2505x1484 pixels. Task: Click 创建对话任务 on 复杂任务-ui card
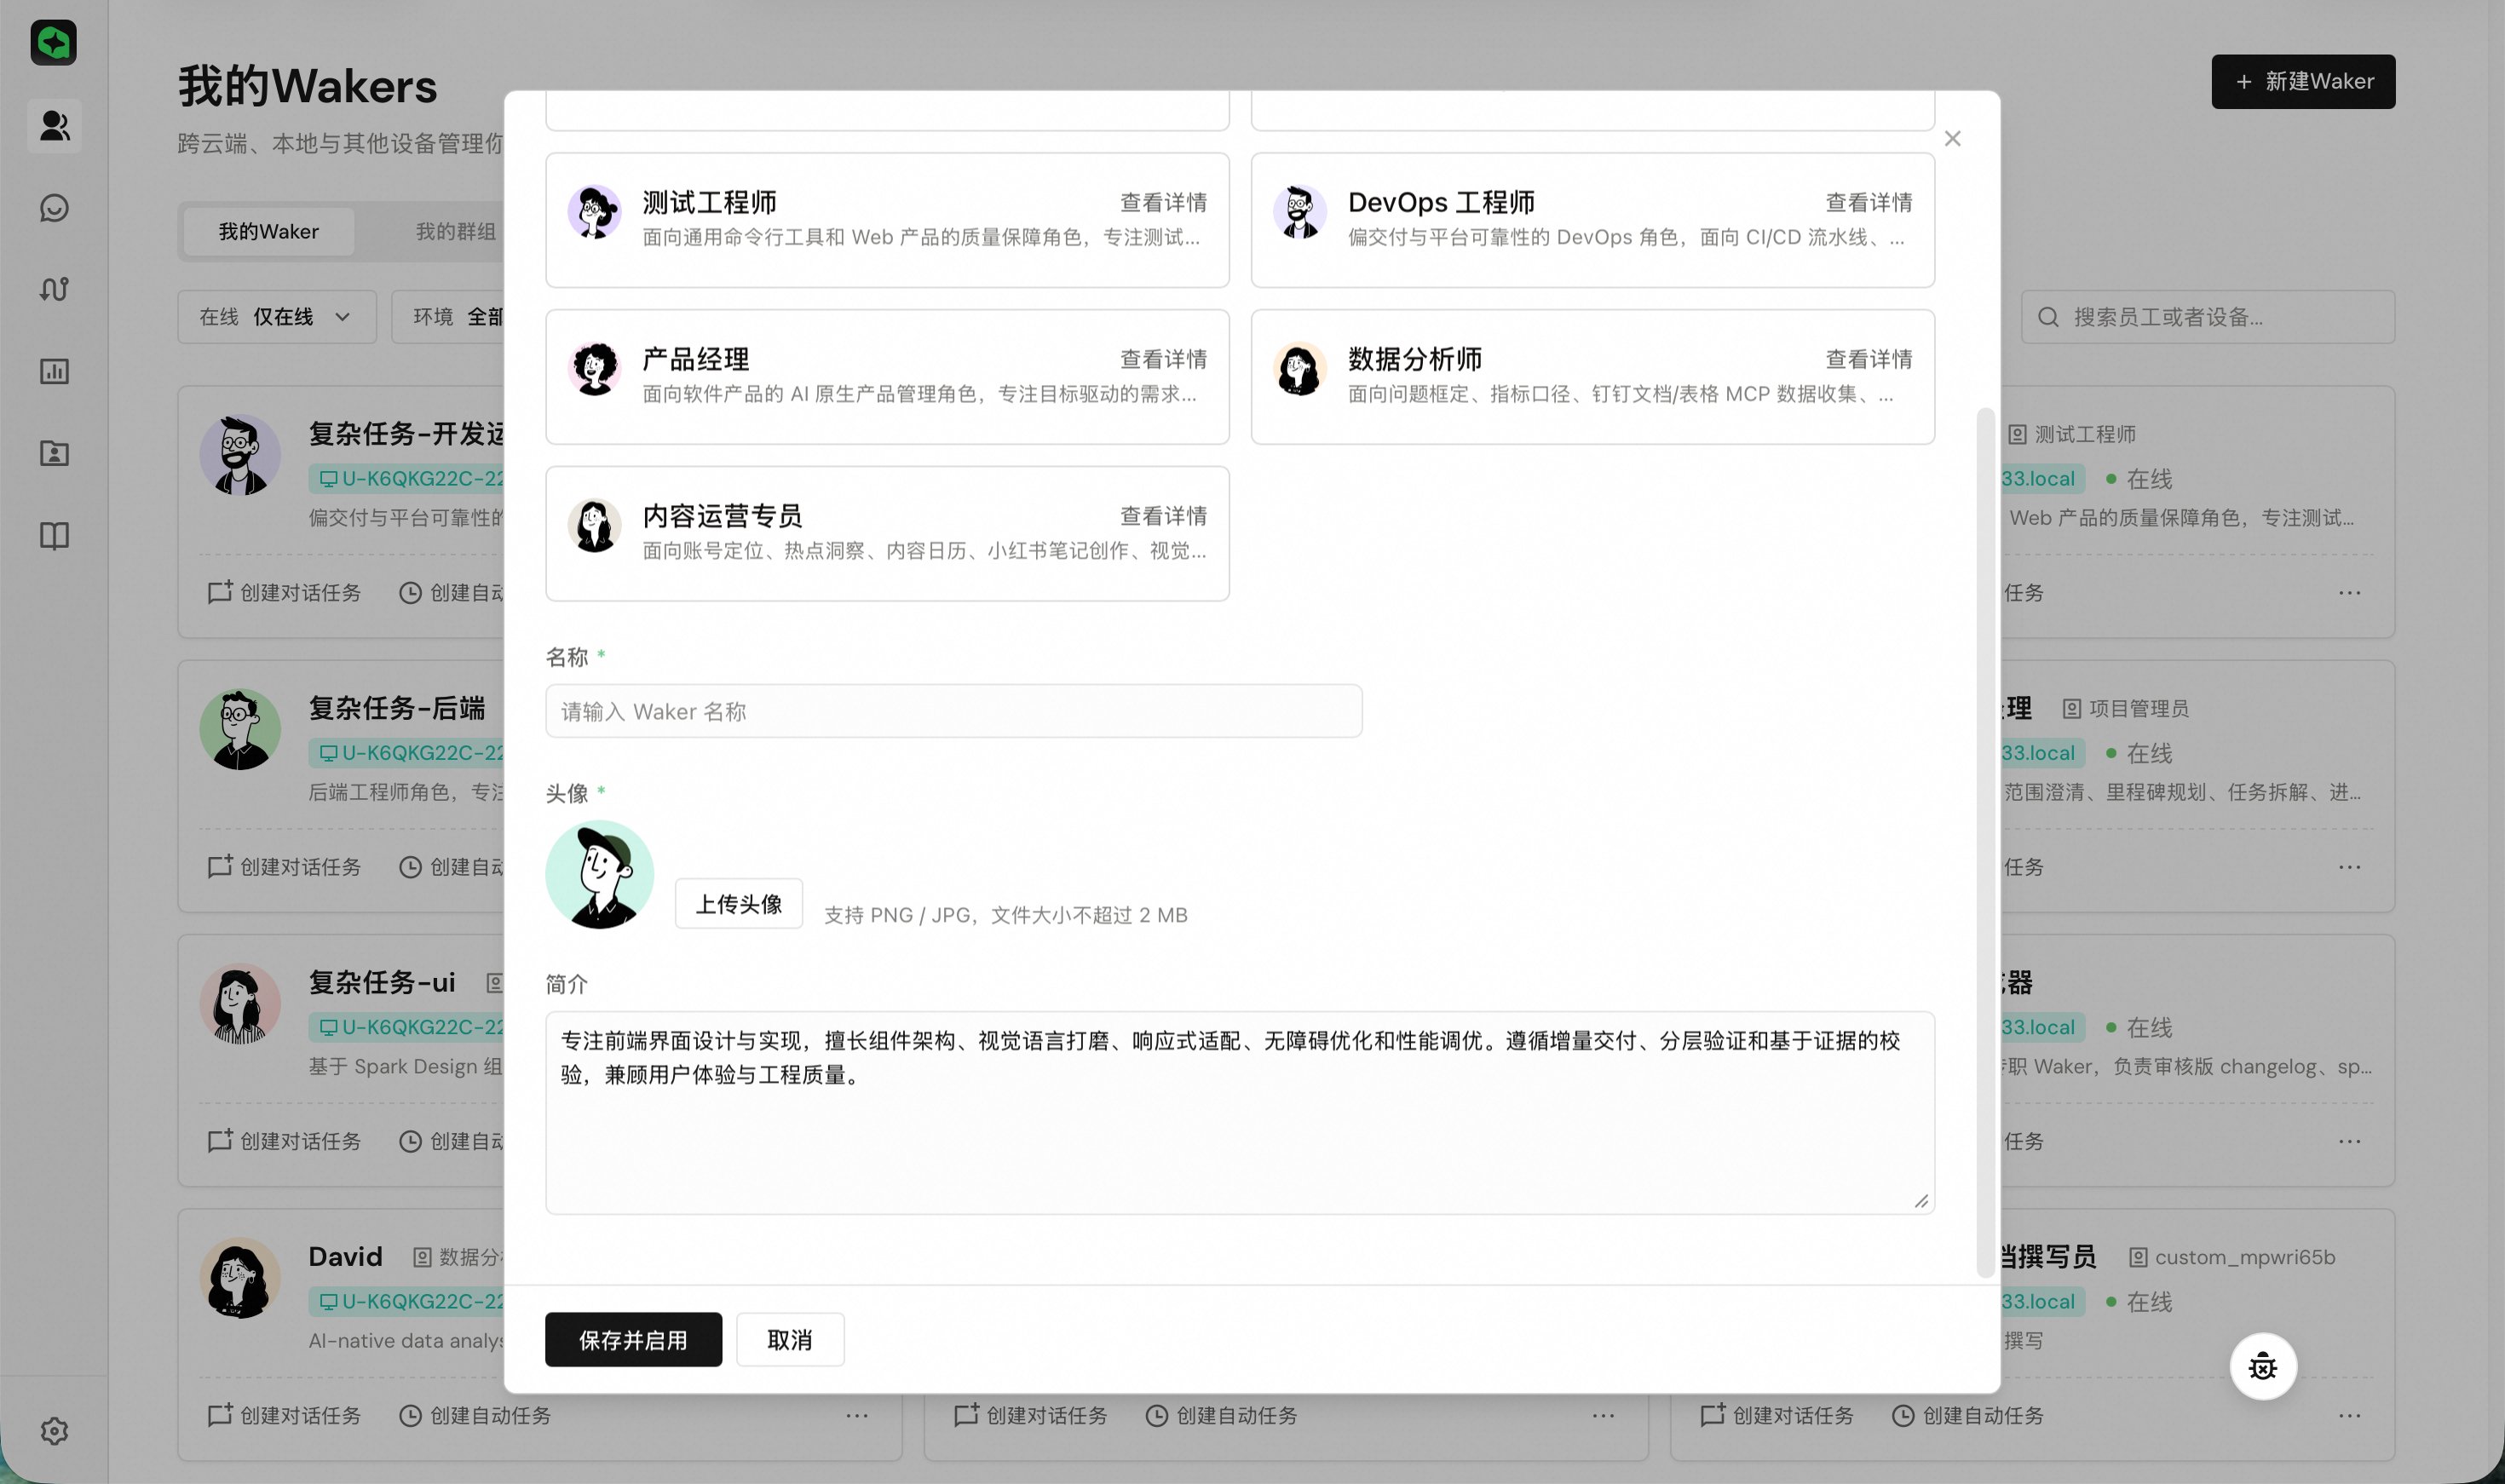click(284, 1141)
